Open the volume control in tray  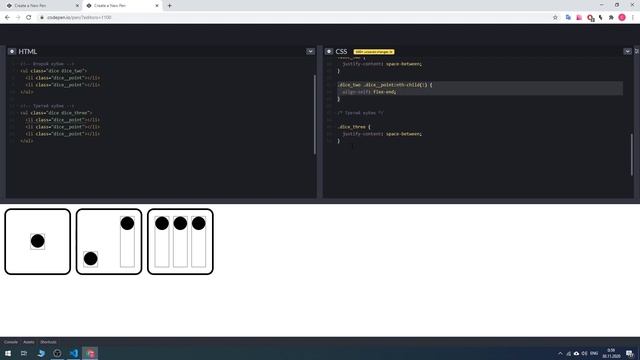click(x=584, y=353)
